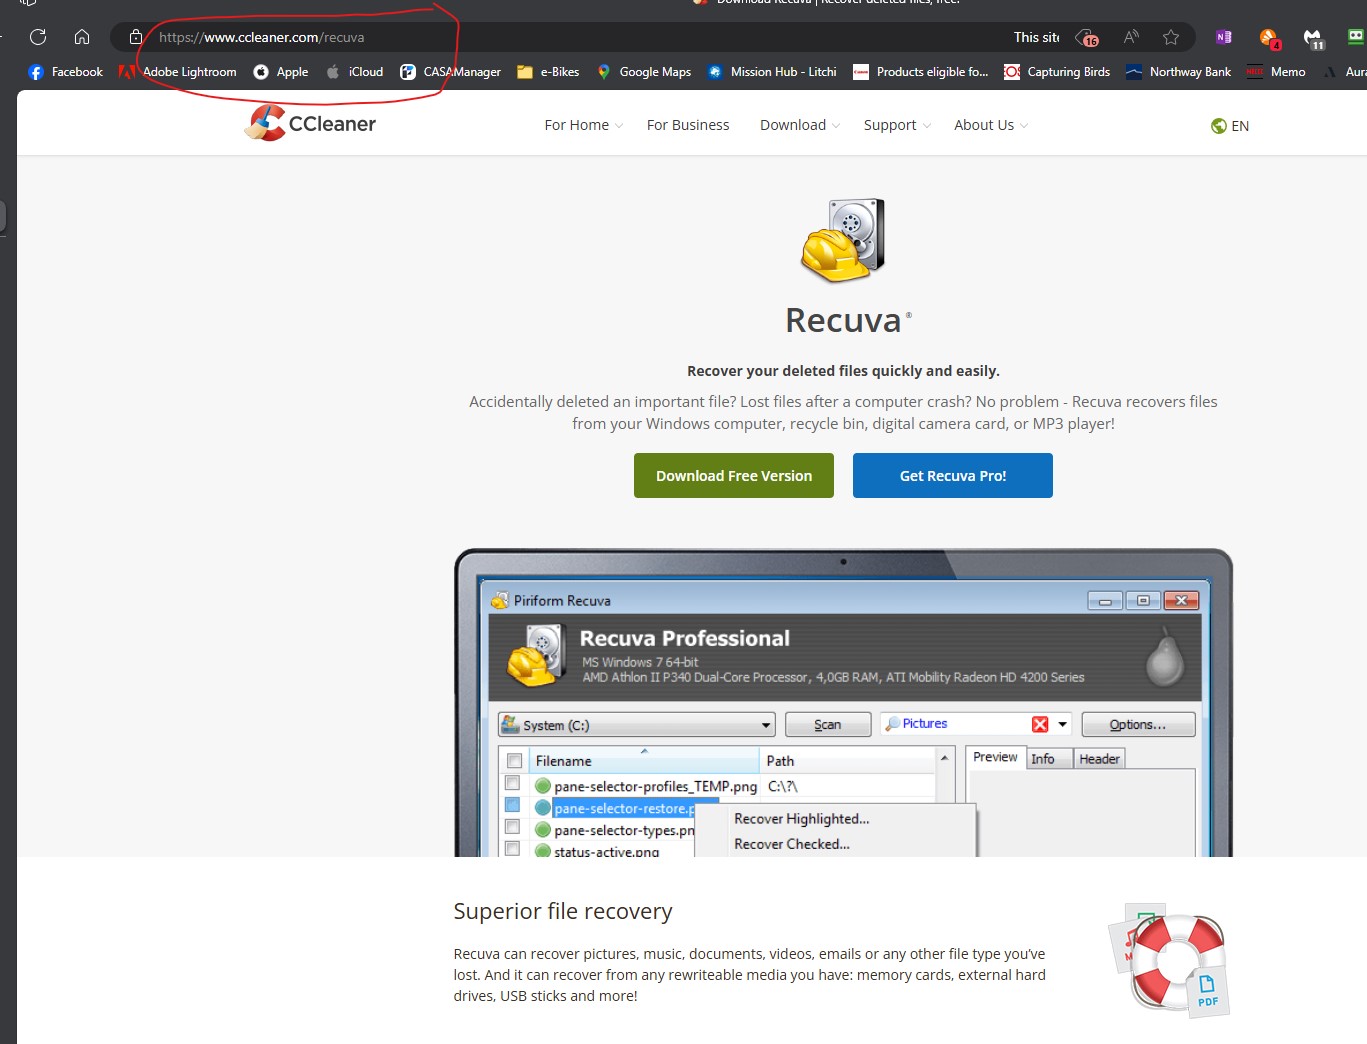Open the browser home page icon
This screenshot has height=1044, width=1367.
point(81,37)
